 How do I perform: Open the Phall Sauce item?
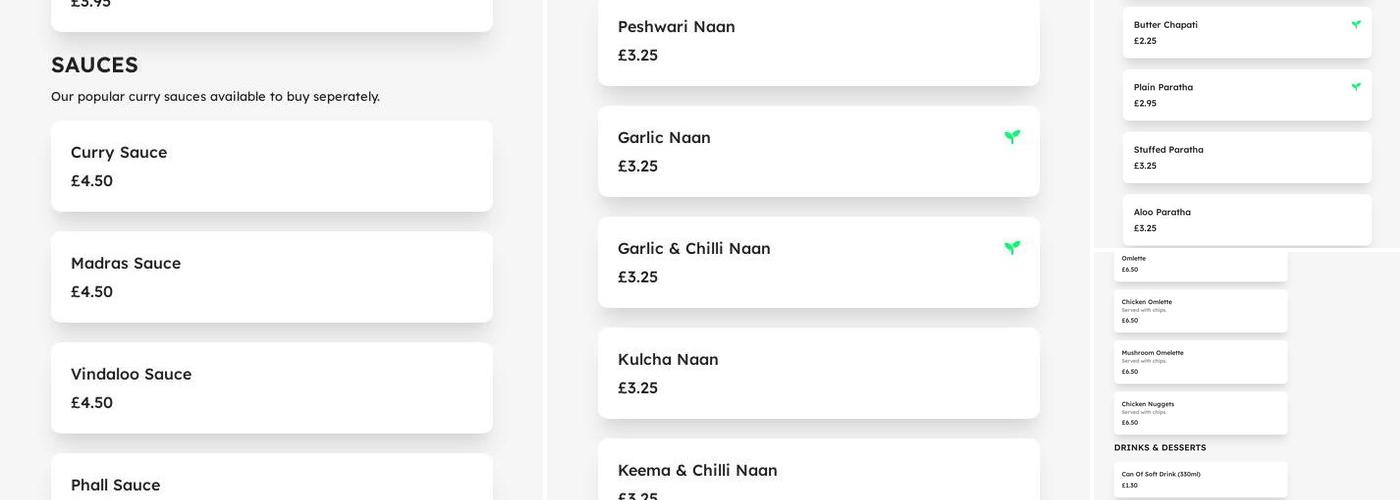click(x=271, y=480)
